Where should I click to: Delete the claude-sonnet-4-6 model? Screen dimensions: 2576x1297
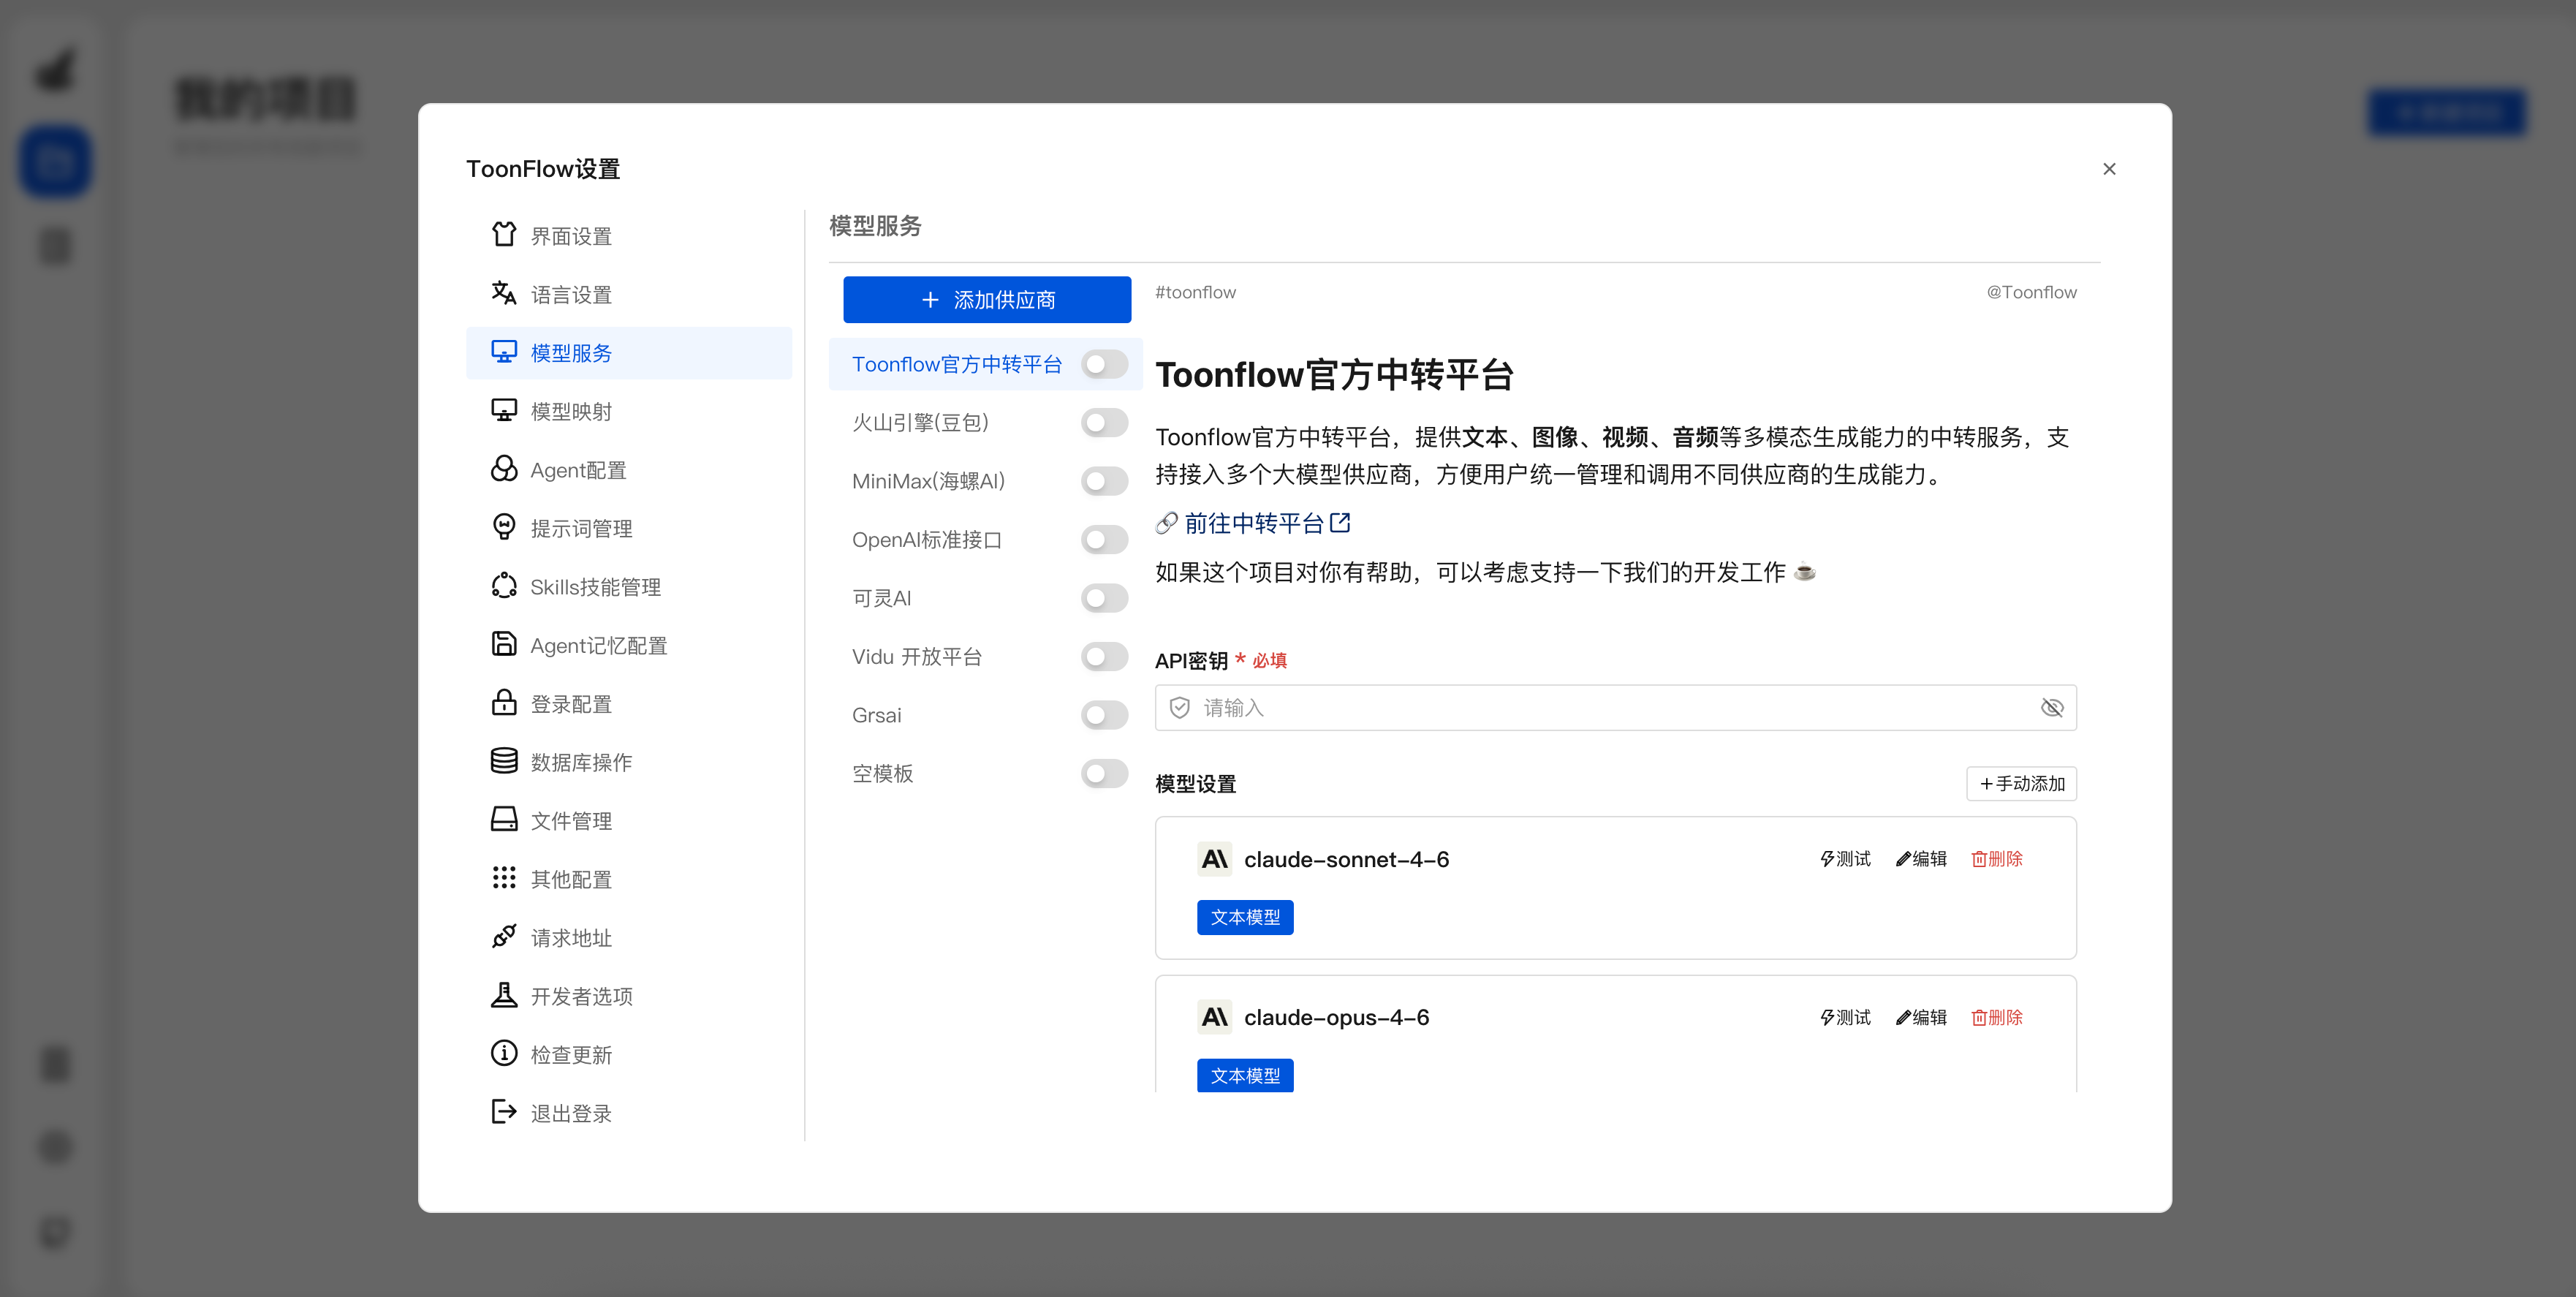click(x=1997, y=859)
